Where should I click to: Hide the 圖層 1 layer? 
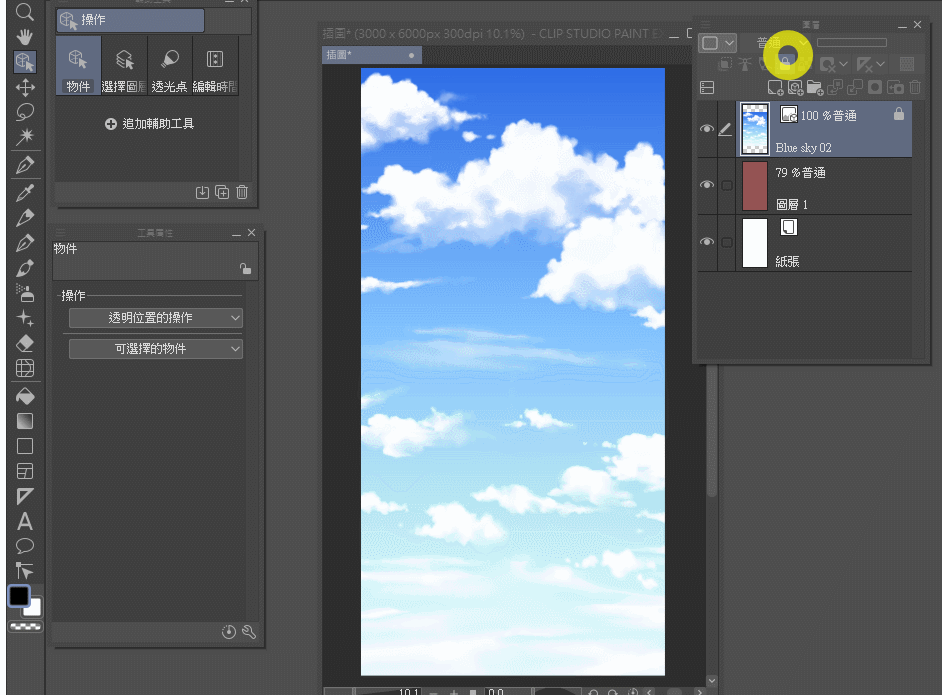[x=707, y=184]
